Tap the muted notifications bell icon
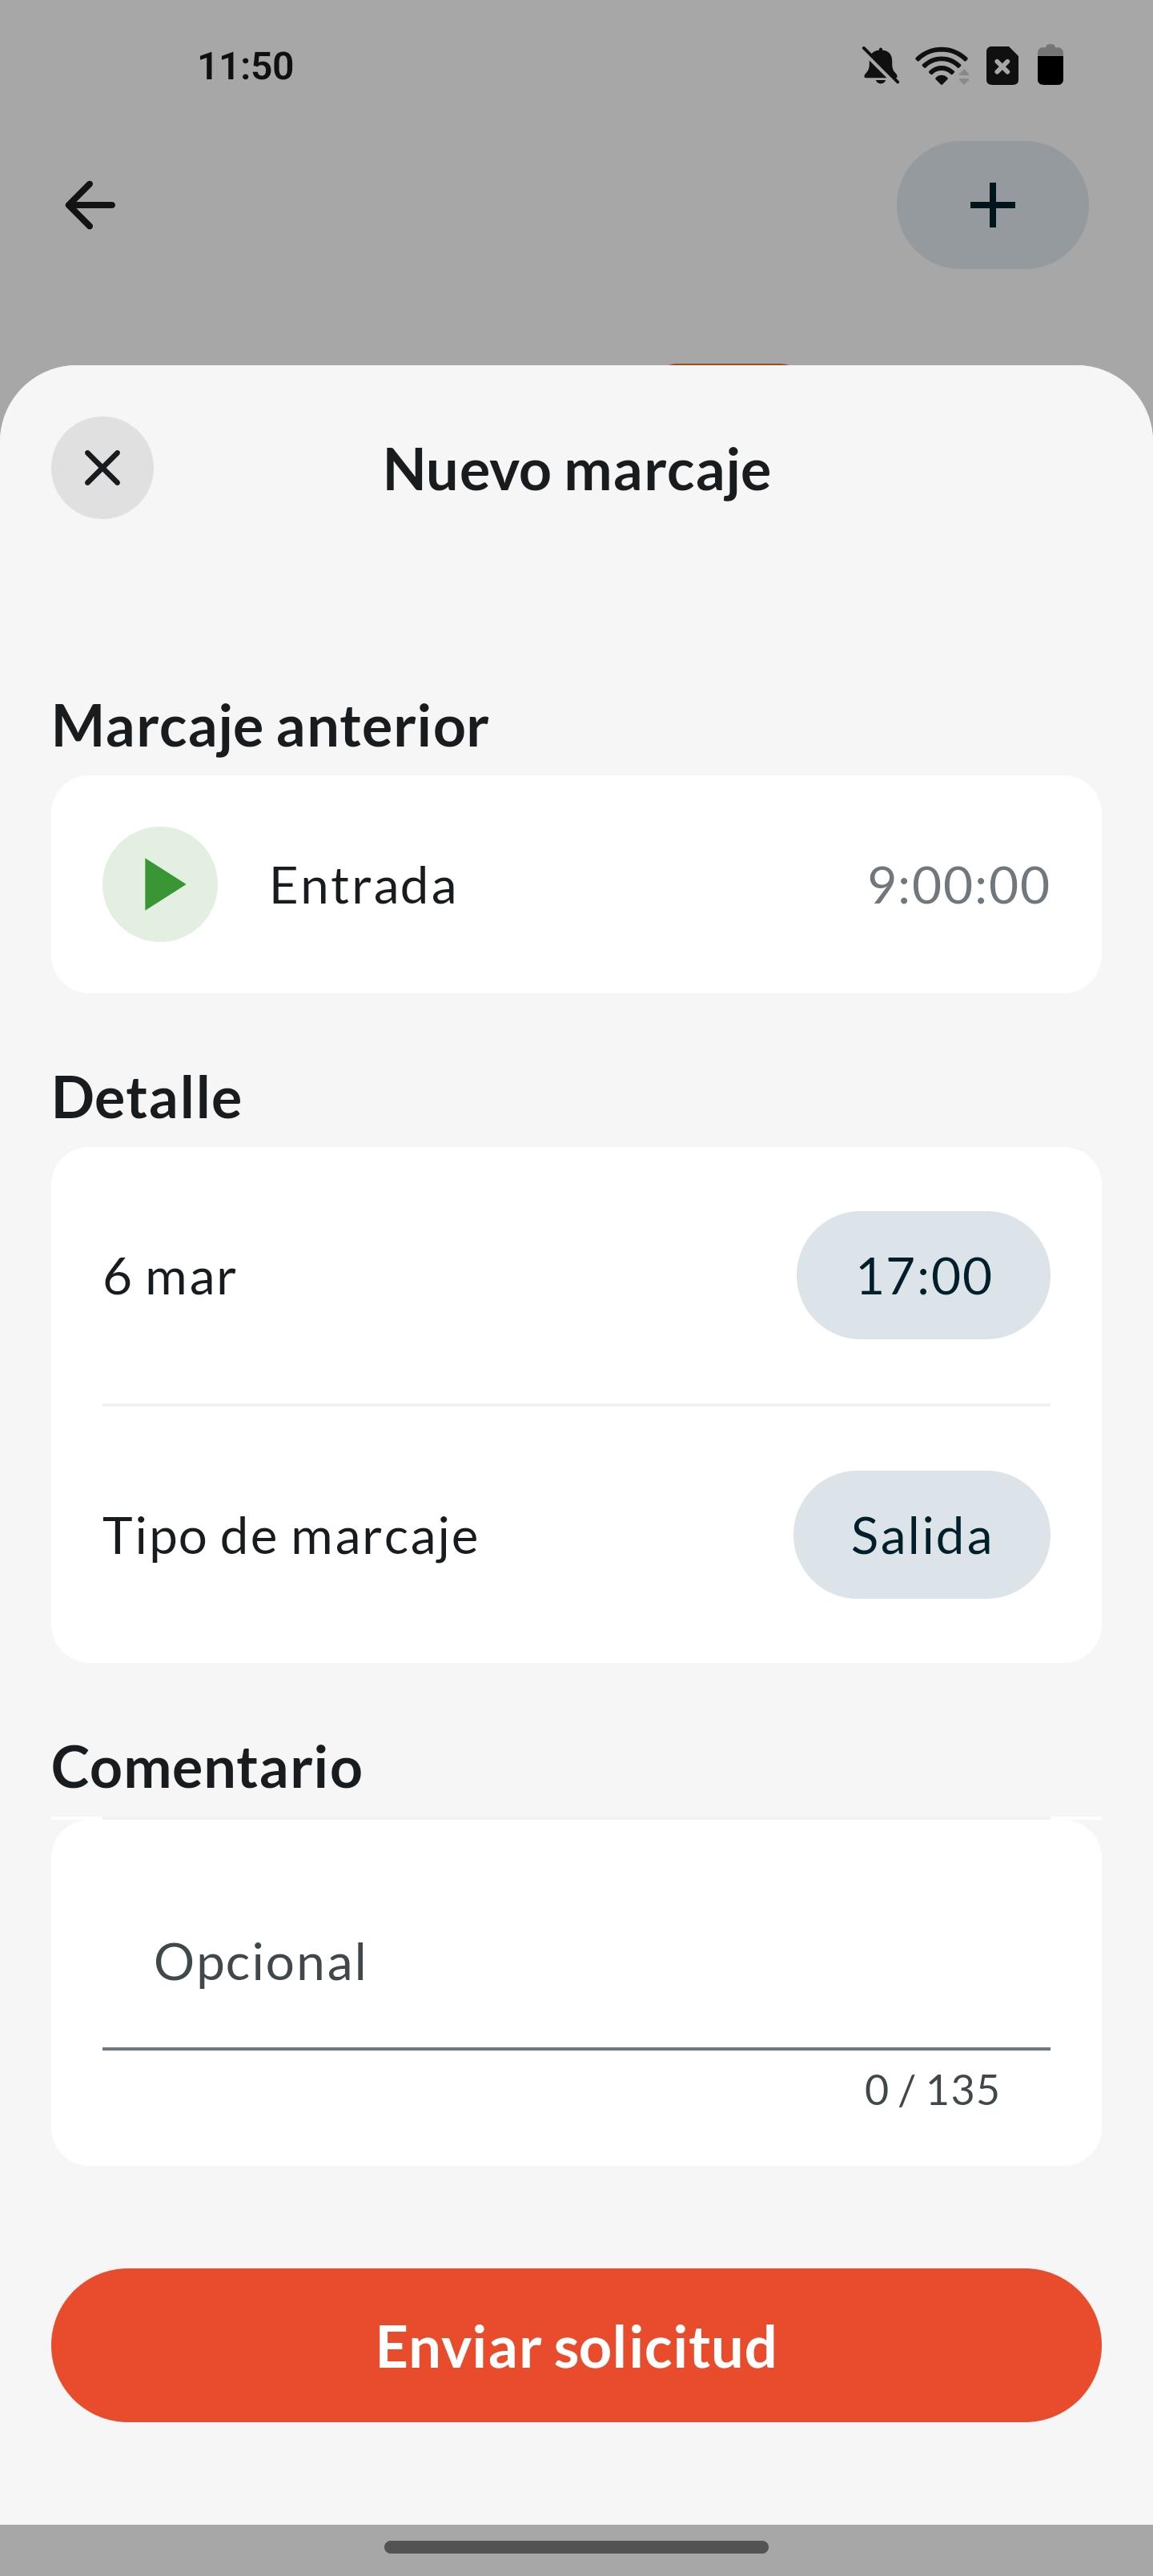Viewport: 1153px width, 2576px height. click(x=880, y=67)
